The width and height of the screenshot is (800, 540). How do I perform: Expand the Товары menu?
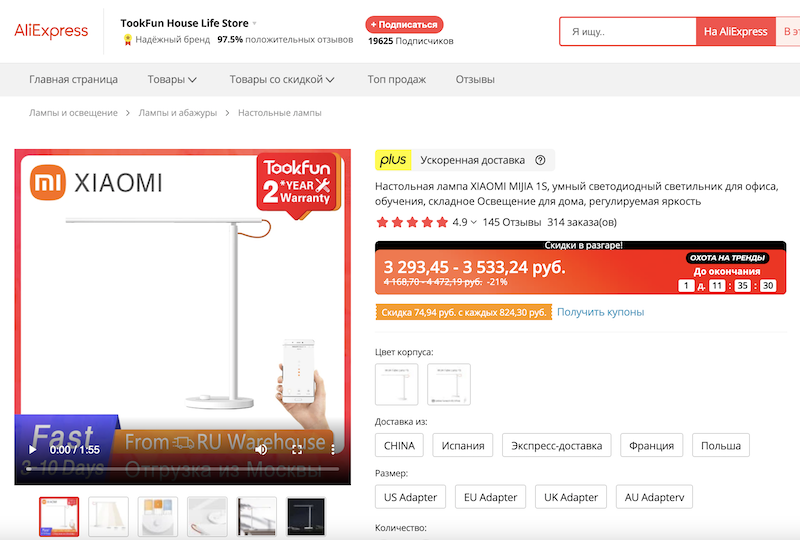(x=172, y=80)
